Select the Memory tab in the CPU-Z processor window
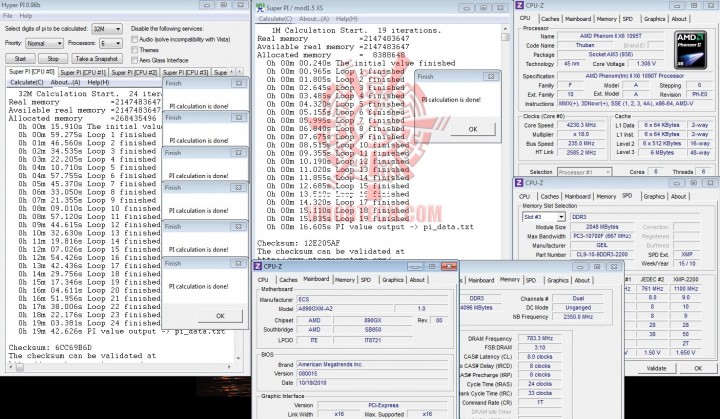720x419 pixels. (607, 19)
